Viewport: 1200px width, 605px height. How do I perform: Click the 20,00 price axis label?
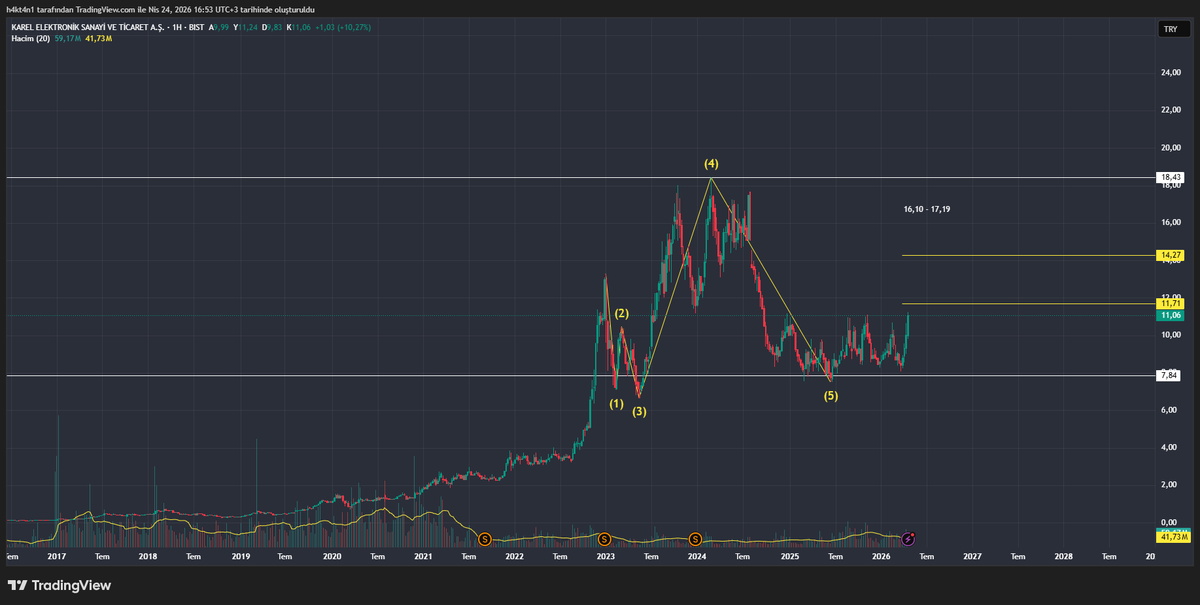pyautogui.click(x=1170, y=148)
